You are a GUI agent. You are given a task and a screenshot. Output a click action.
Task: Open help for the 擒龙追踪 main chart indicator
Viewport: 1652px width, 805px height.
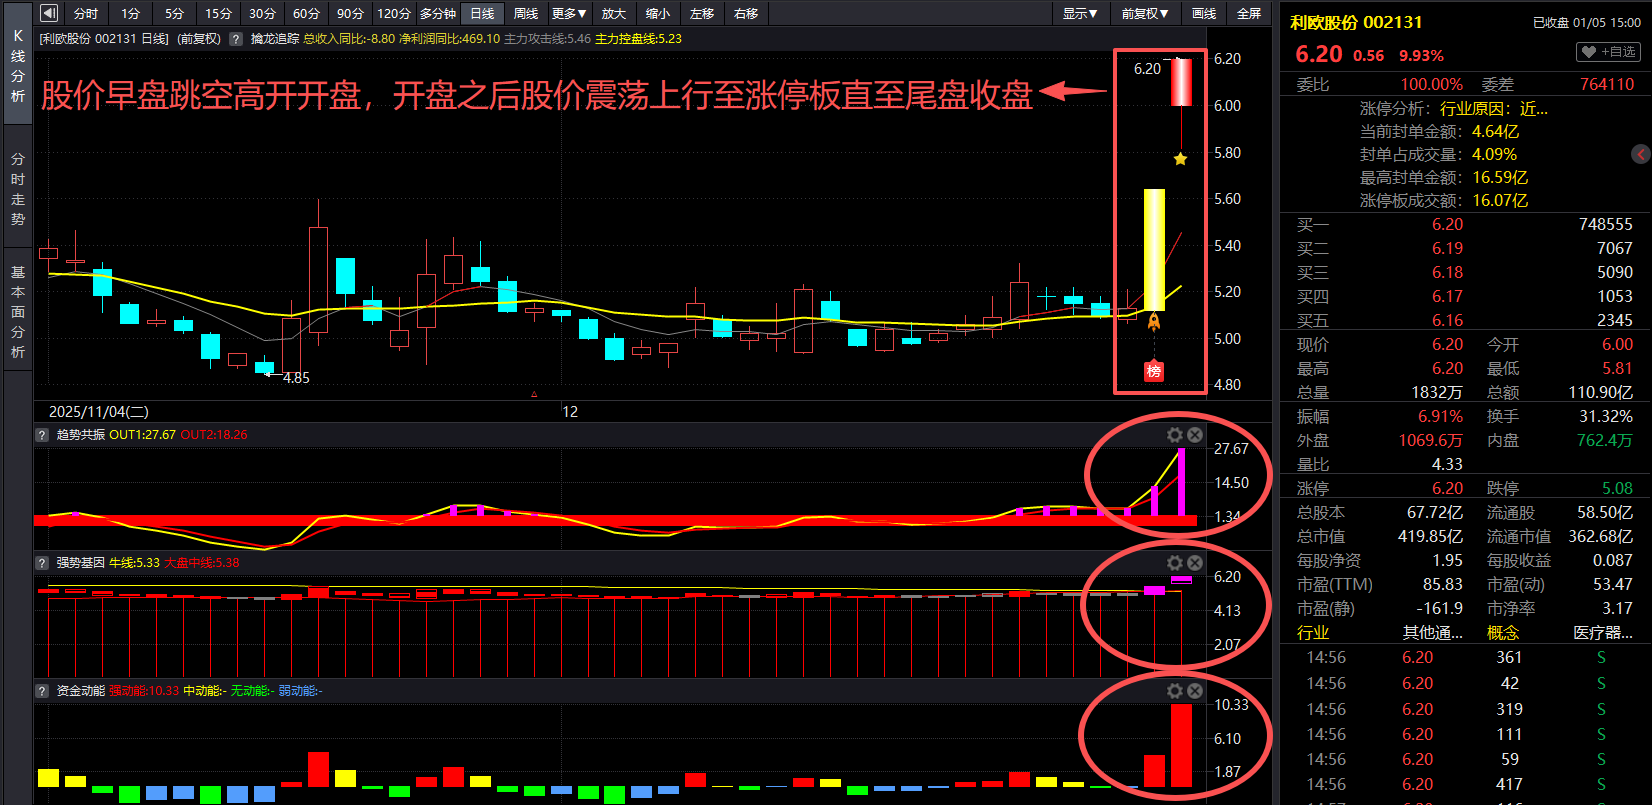coord(236,39)
